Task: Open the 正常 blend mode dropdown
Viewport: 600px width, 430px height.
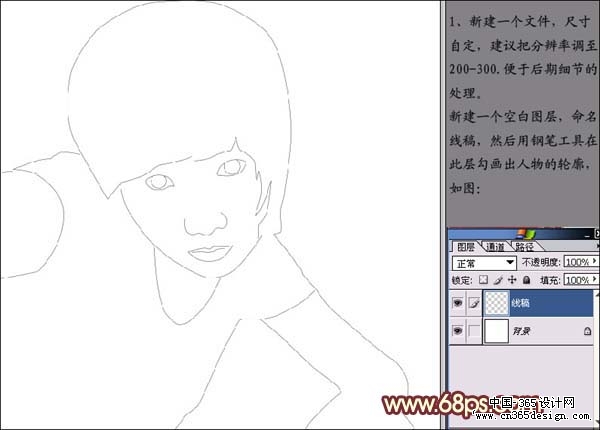Action: 484,263
